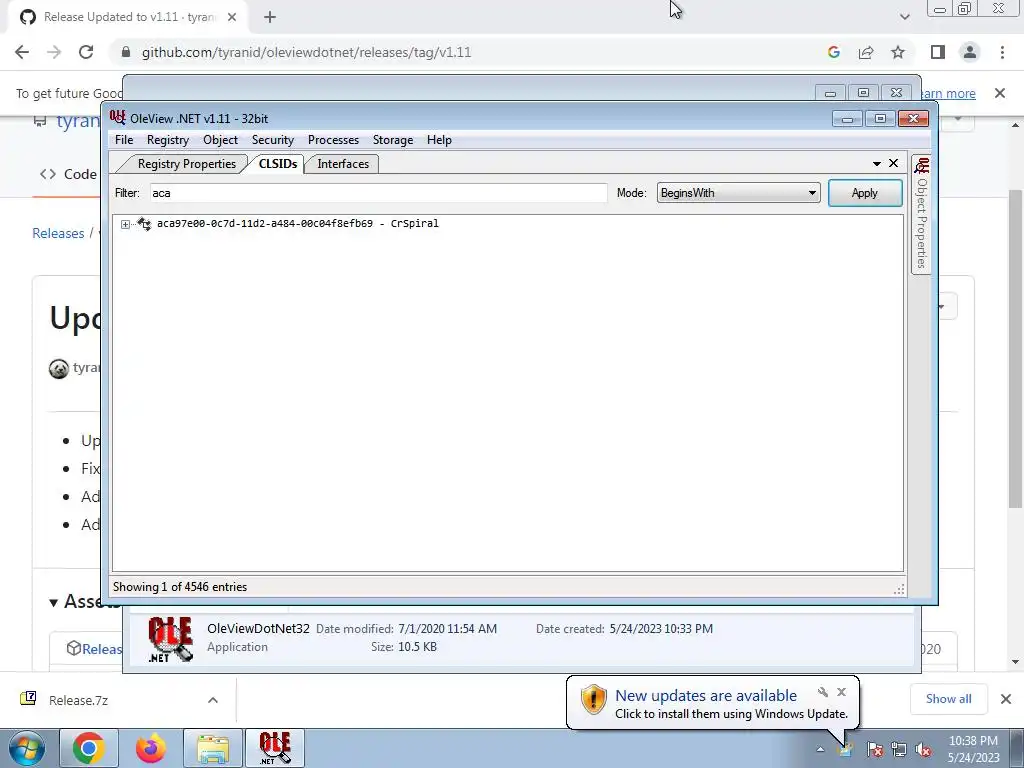Open the Security menu
Viewport: 1024px width, 768px height.
click(x=273, y=140)
